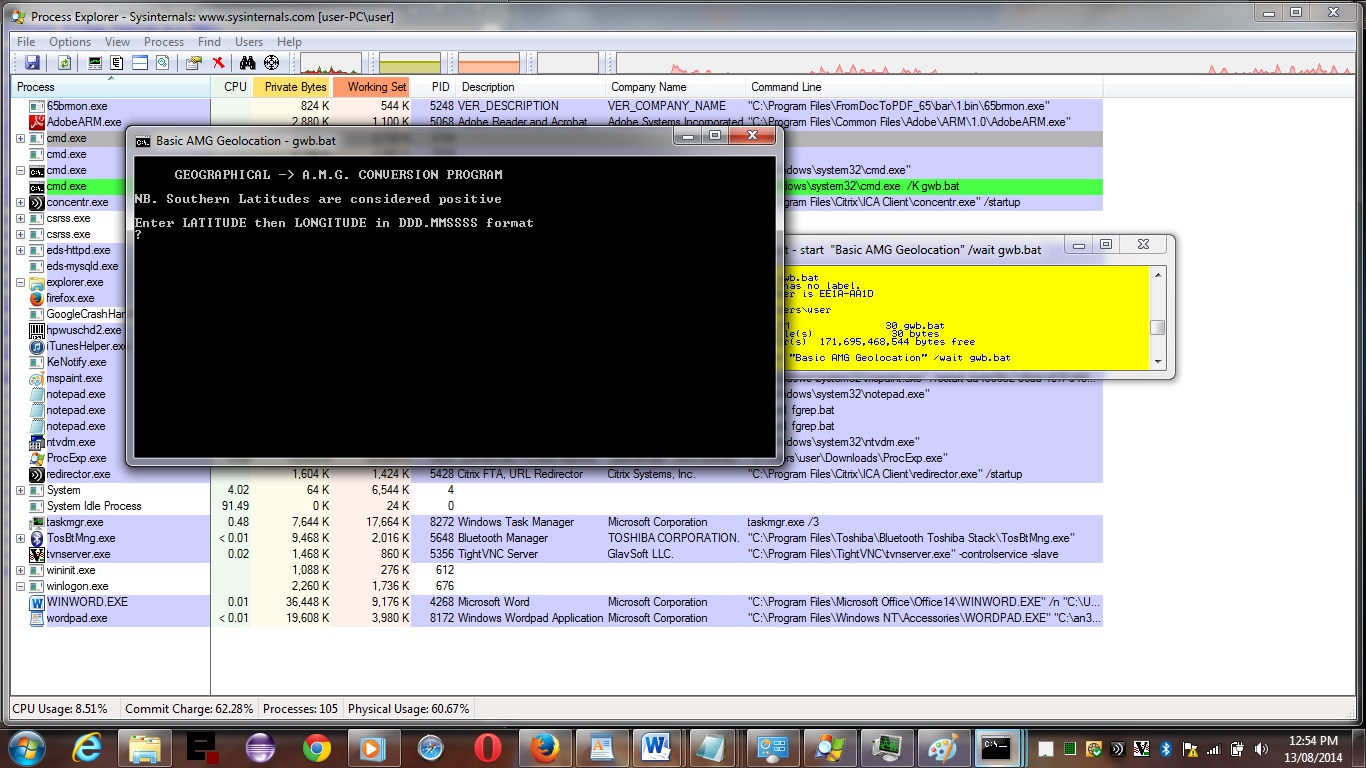The image size is (1366, 768).
Task: Expand the winlogon.exe tree node
Action: click(x=20, y=586)
